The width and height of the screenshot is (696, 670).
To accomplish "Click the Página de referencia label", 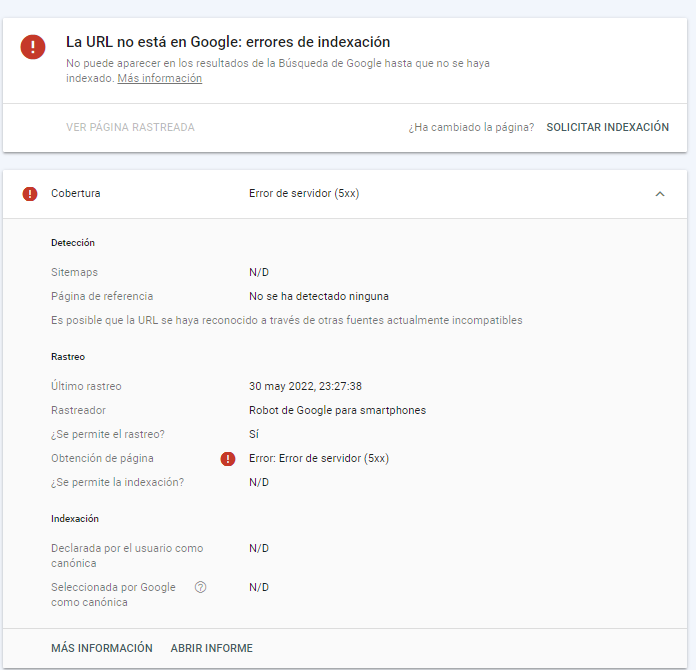I will click(102, 296).
